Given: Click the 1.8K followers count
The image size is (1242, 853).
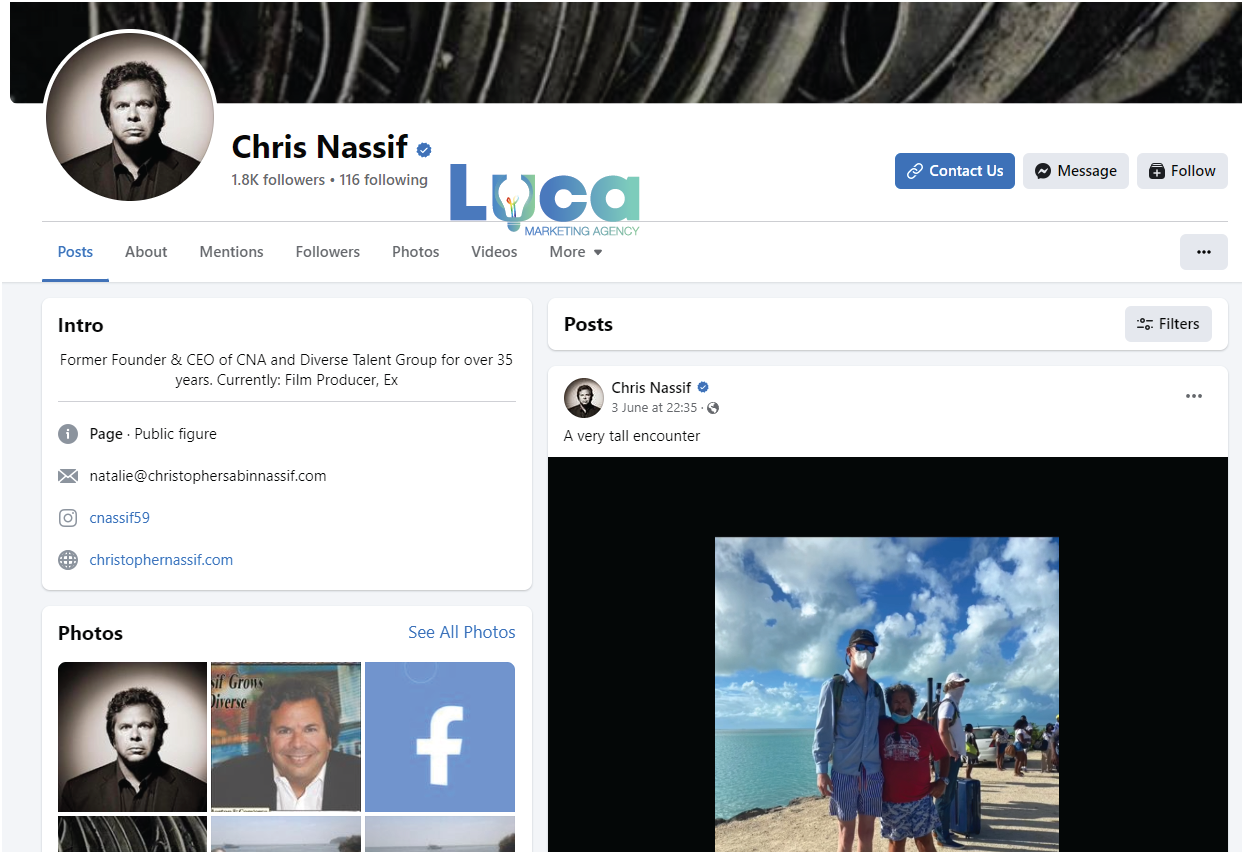Looking at the screenshot, I should 278,180.
